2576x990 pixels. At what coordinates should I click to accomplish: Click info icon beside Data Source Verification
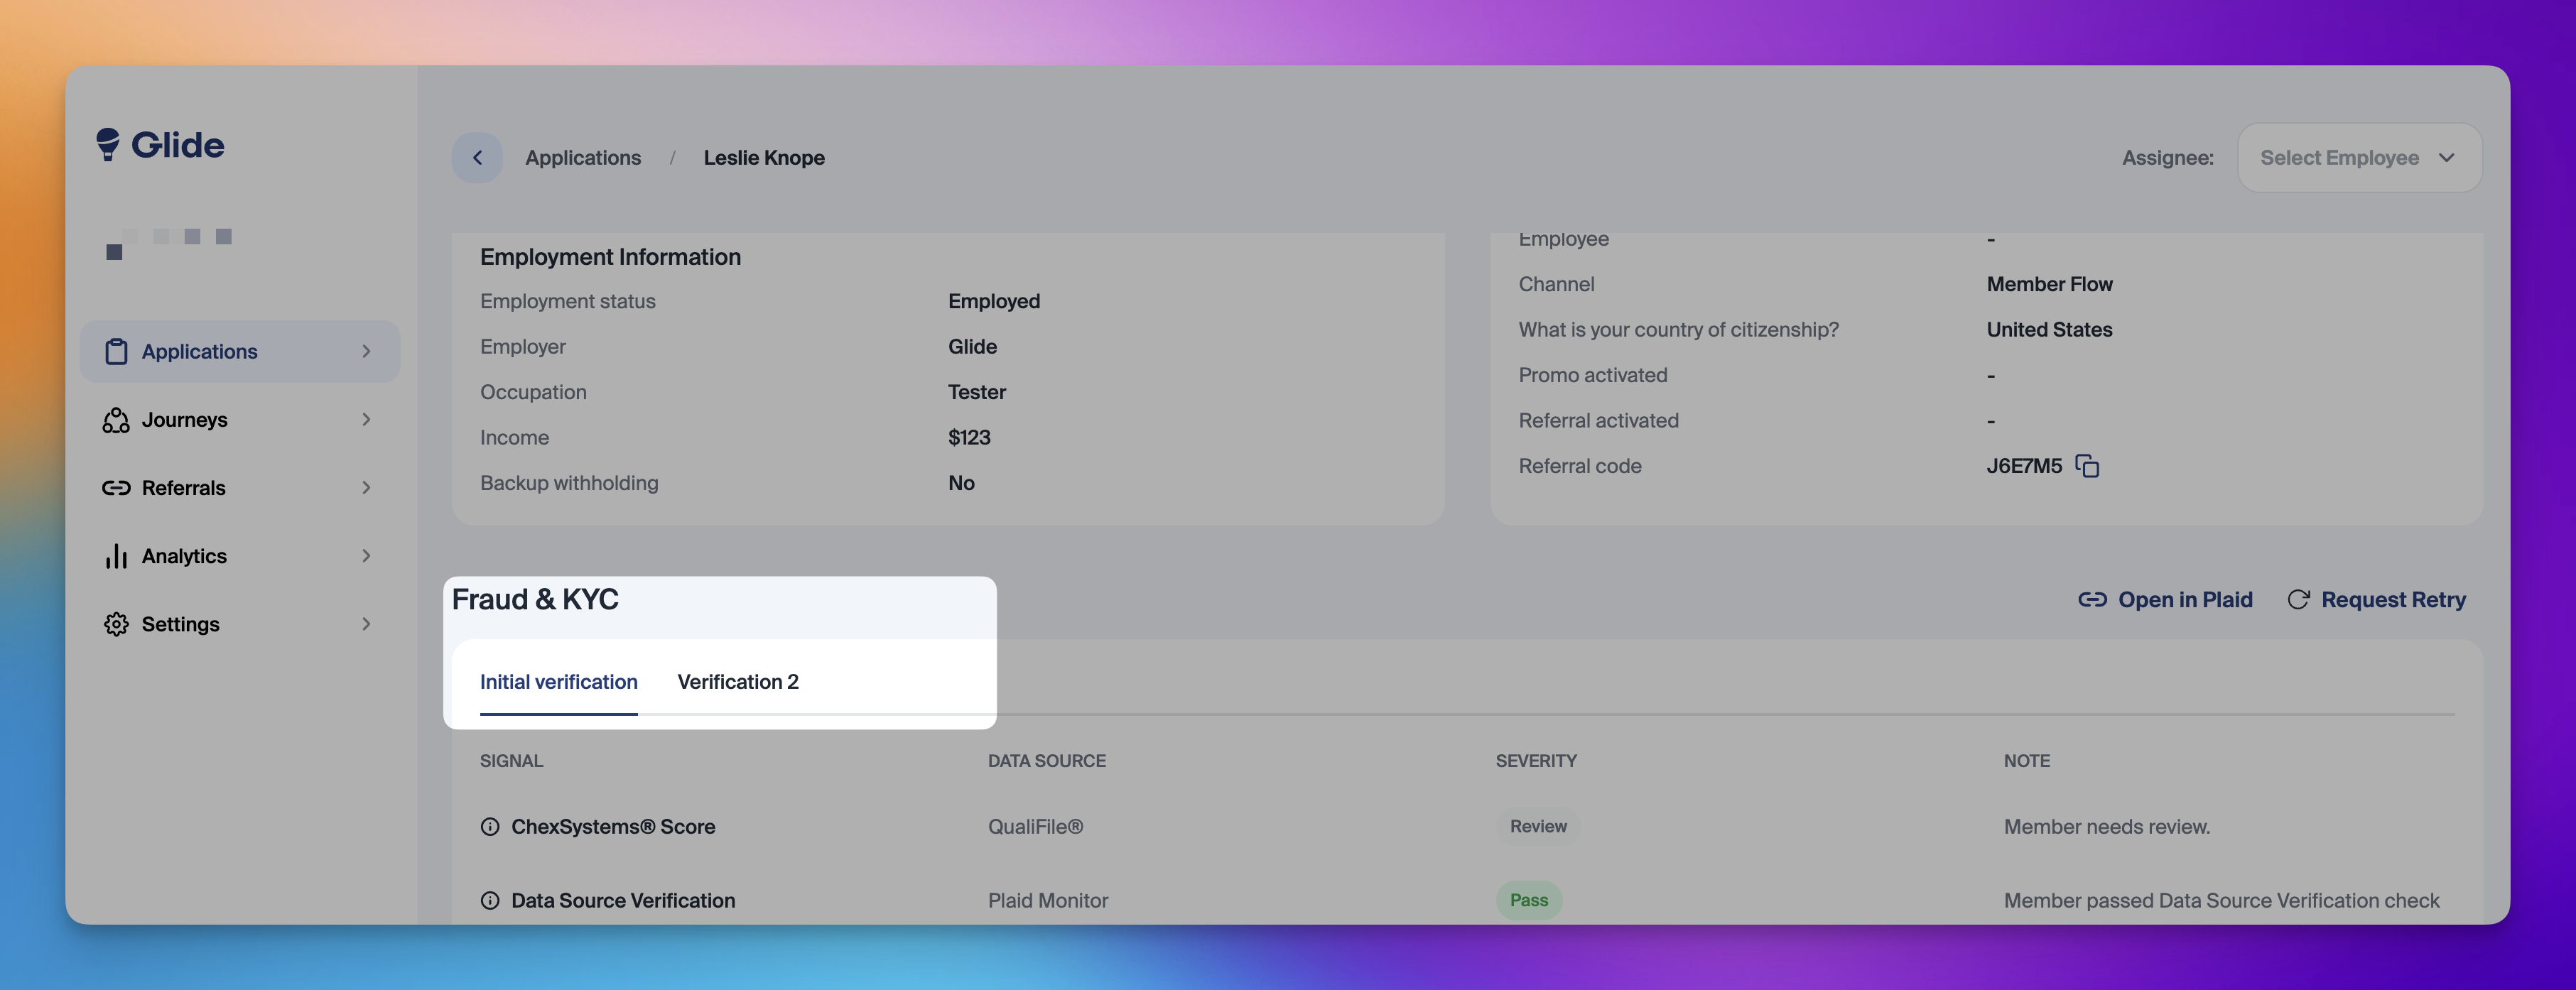(490, 900)
